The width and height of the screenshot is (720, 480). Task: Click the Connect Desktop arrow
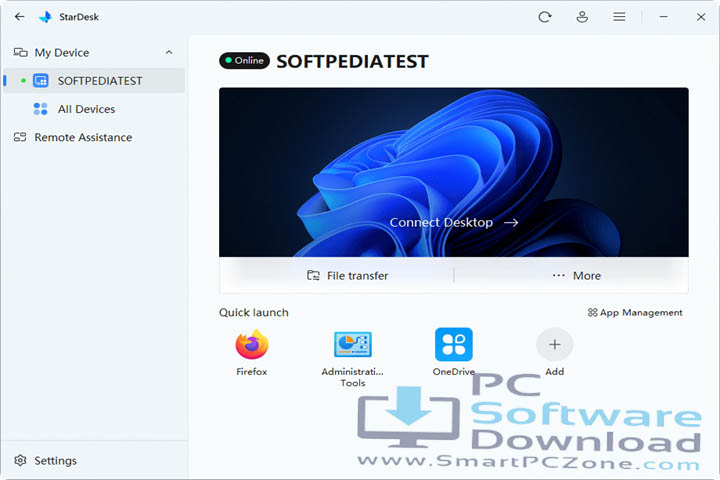pos(511,222)
